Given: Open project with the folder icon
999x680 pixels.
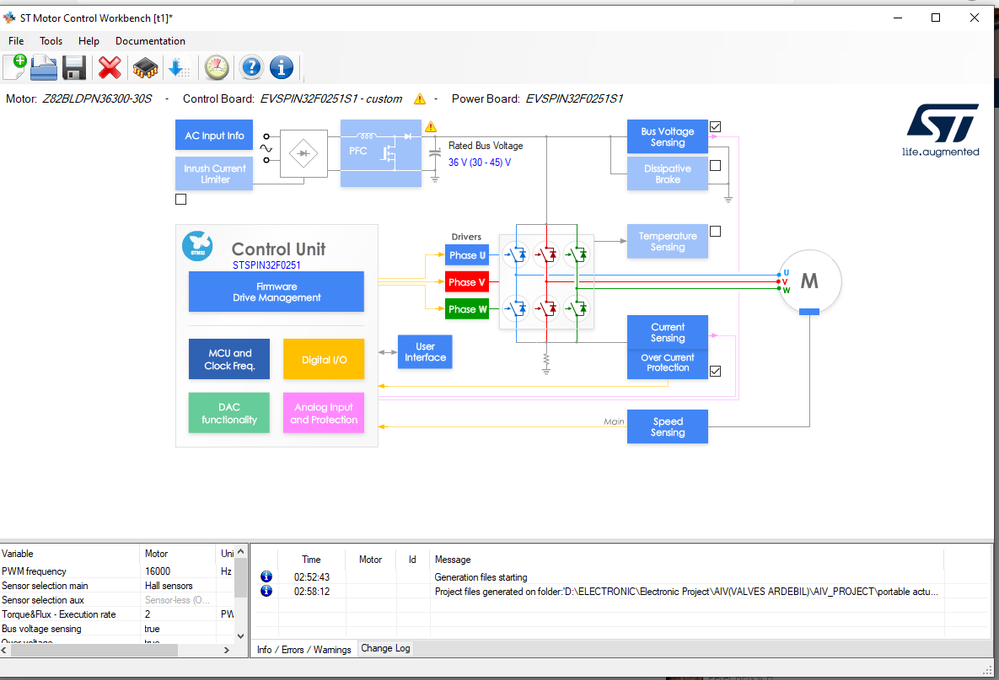Looking at the screenshot, I should pyautogui.click(x=44, y=68).
